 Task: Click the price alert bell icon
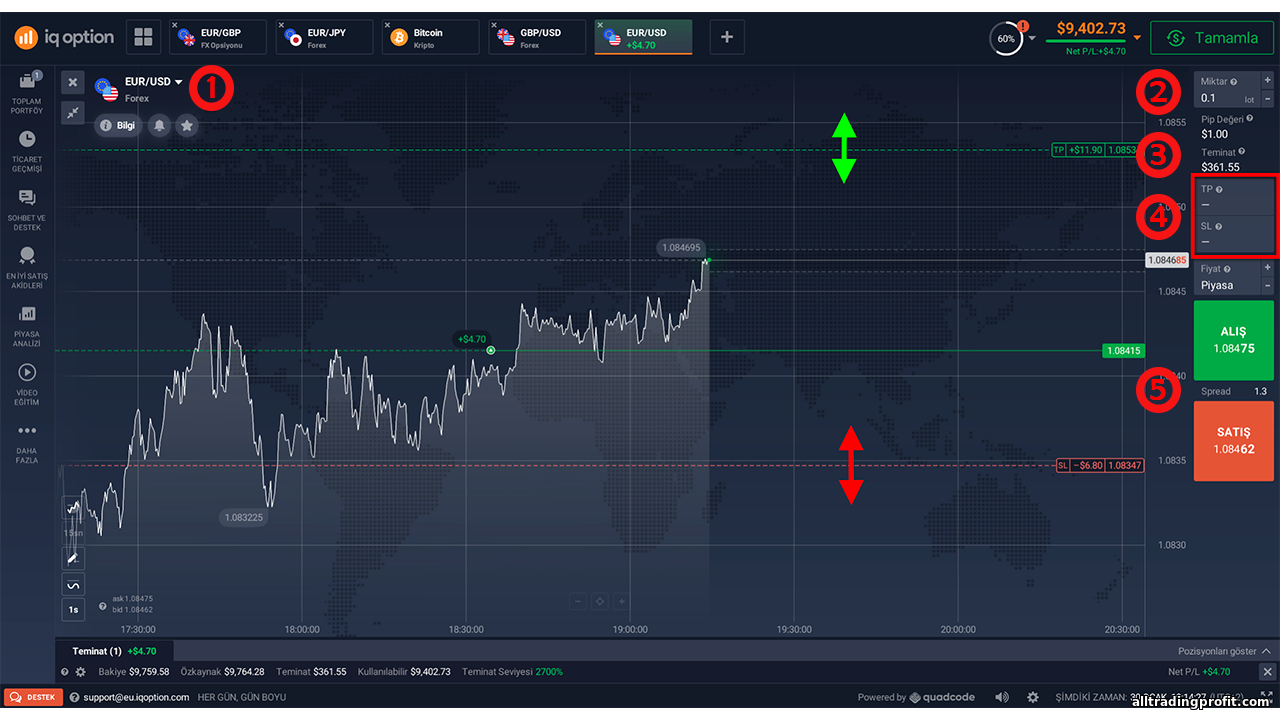pos(159,126)
